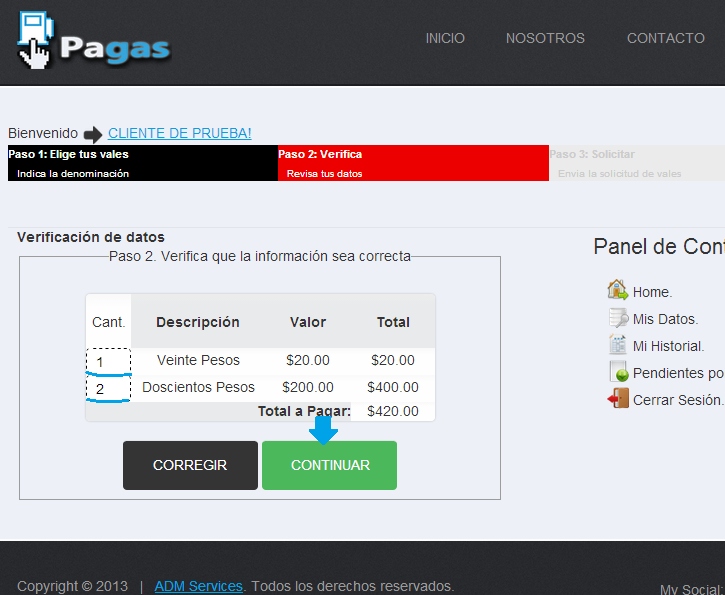The image size is (725, 595).
Task: Click the Pagas logo icon
Action: [x=35, y=40]
